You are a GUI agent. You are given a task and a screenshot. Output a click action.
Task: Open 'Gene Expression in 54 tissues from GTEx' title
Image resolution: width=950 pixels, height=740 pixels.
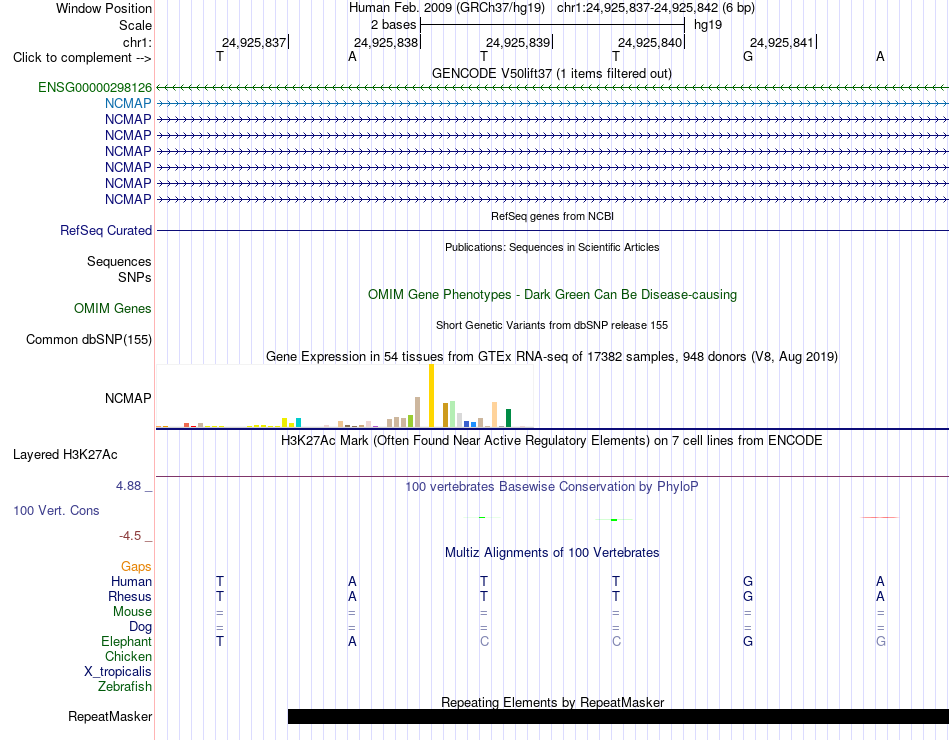[552, 356]
